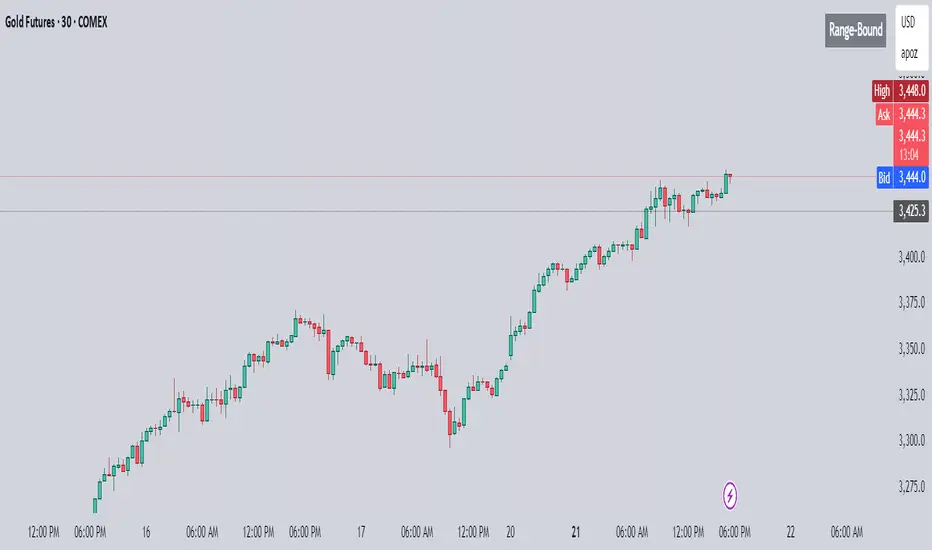
Task: Open the USD currency selector
Action: 908,21
